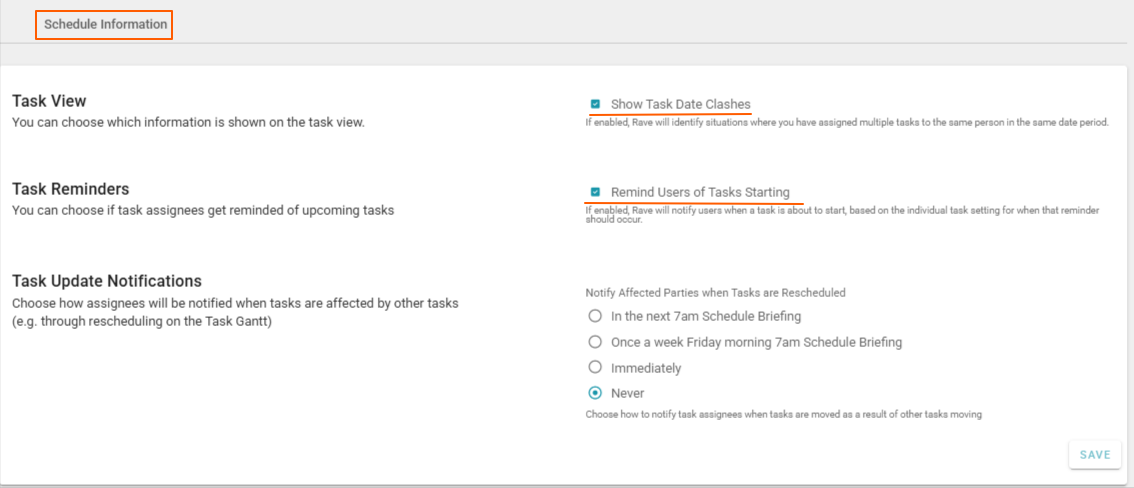1134x488 pixels.
Task: Select the In the next 7am Schedule Briefing radio button
Action: pyautogui.click(x=594, y=316)
